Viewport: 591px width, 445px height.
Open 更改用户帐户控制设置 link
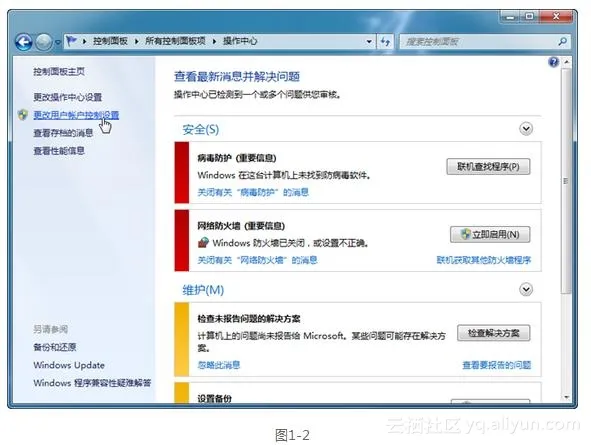(x=76, y=115)
